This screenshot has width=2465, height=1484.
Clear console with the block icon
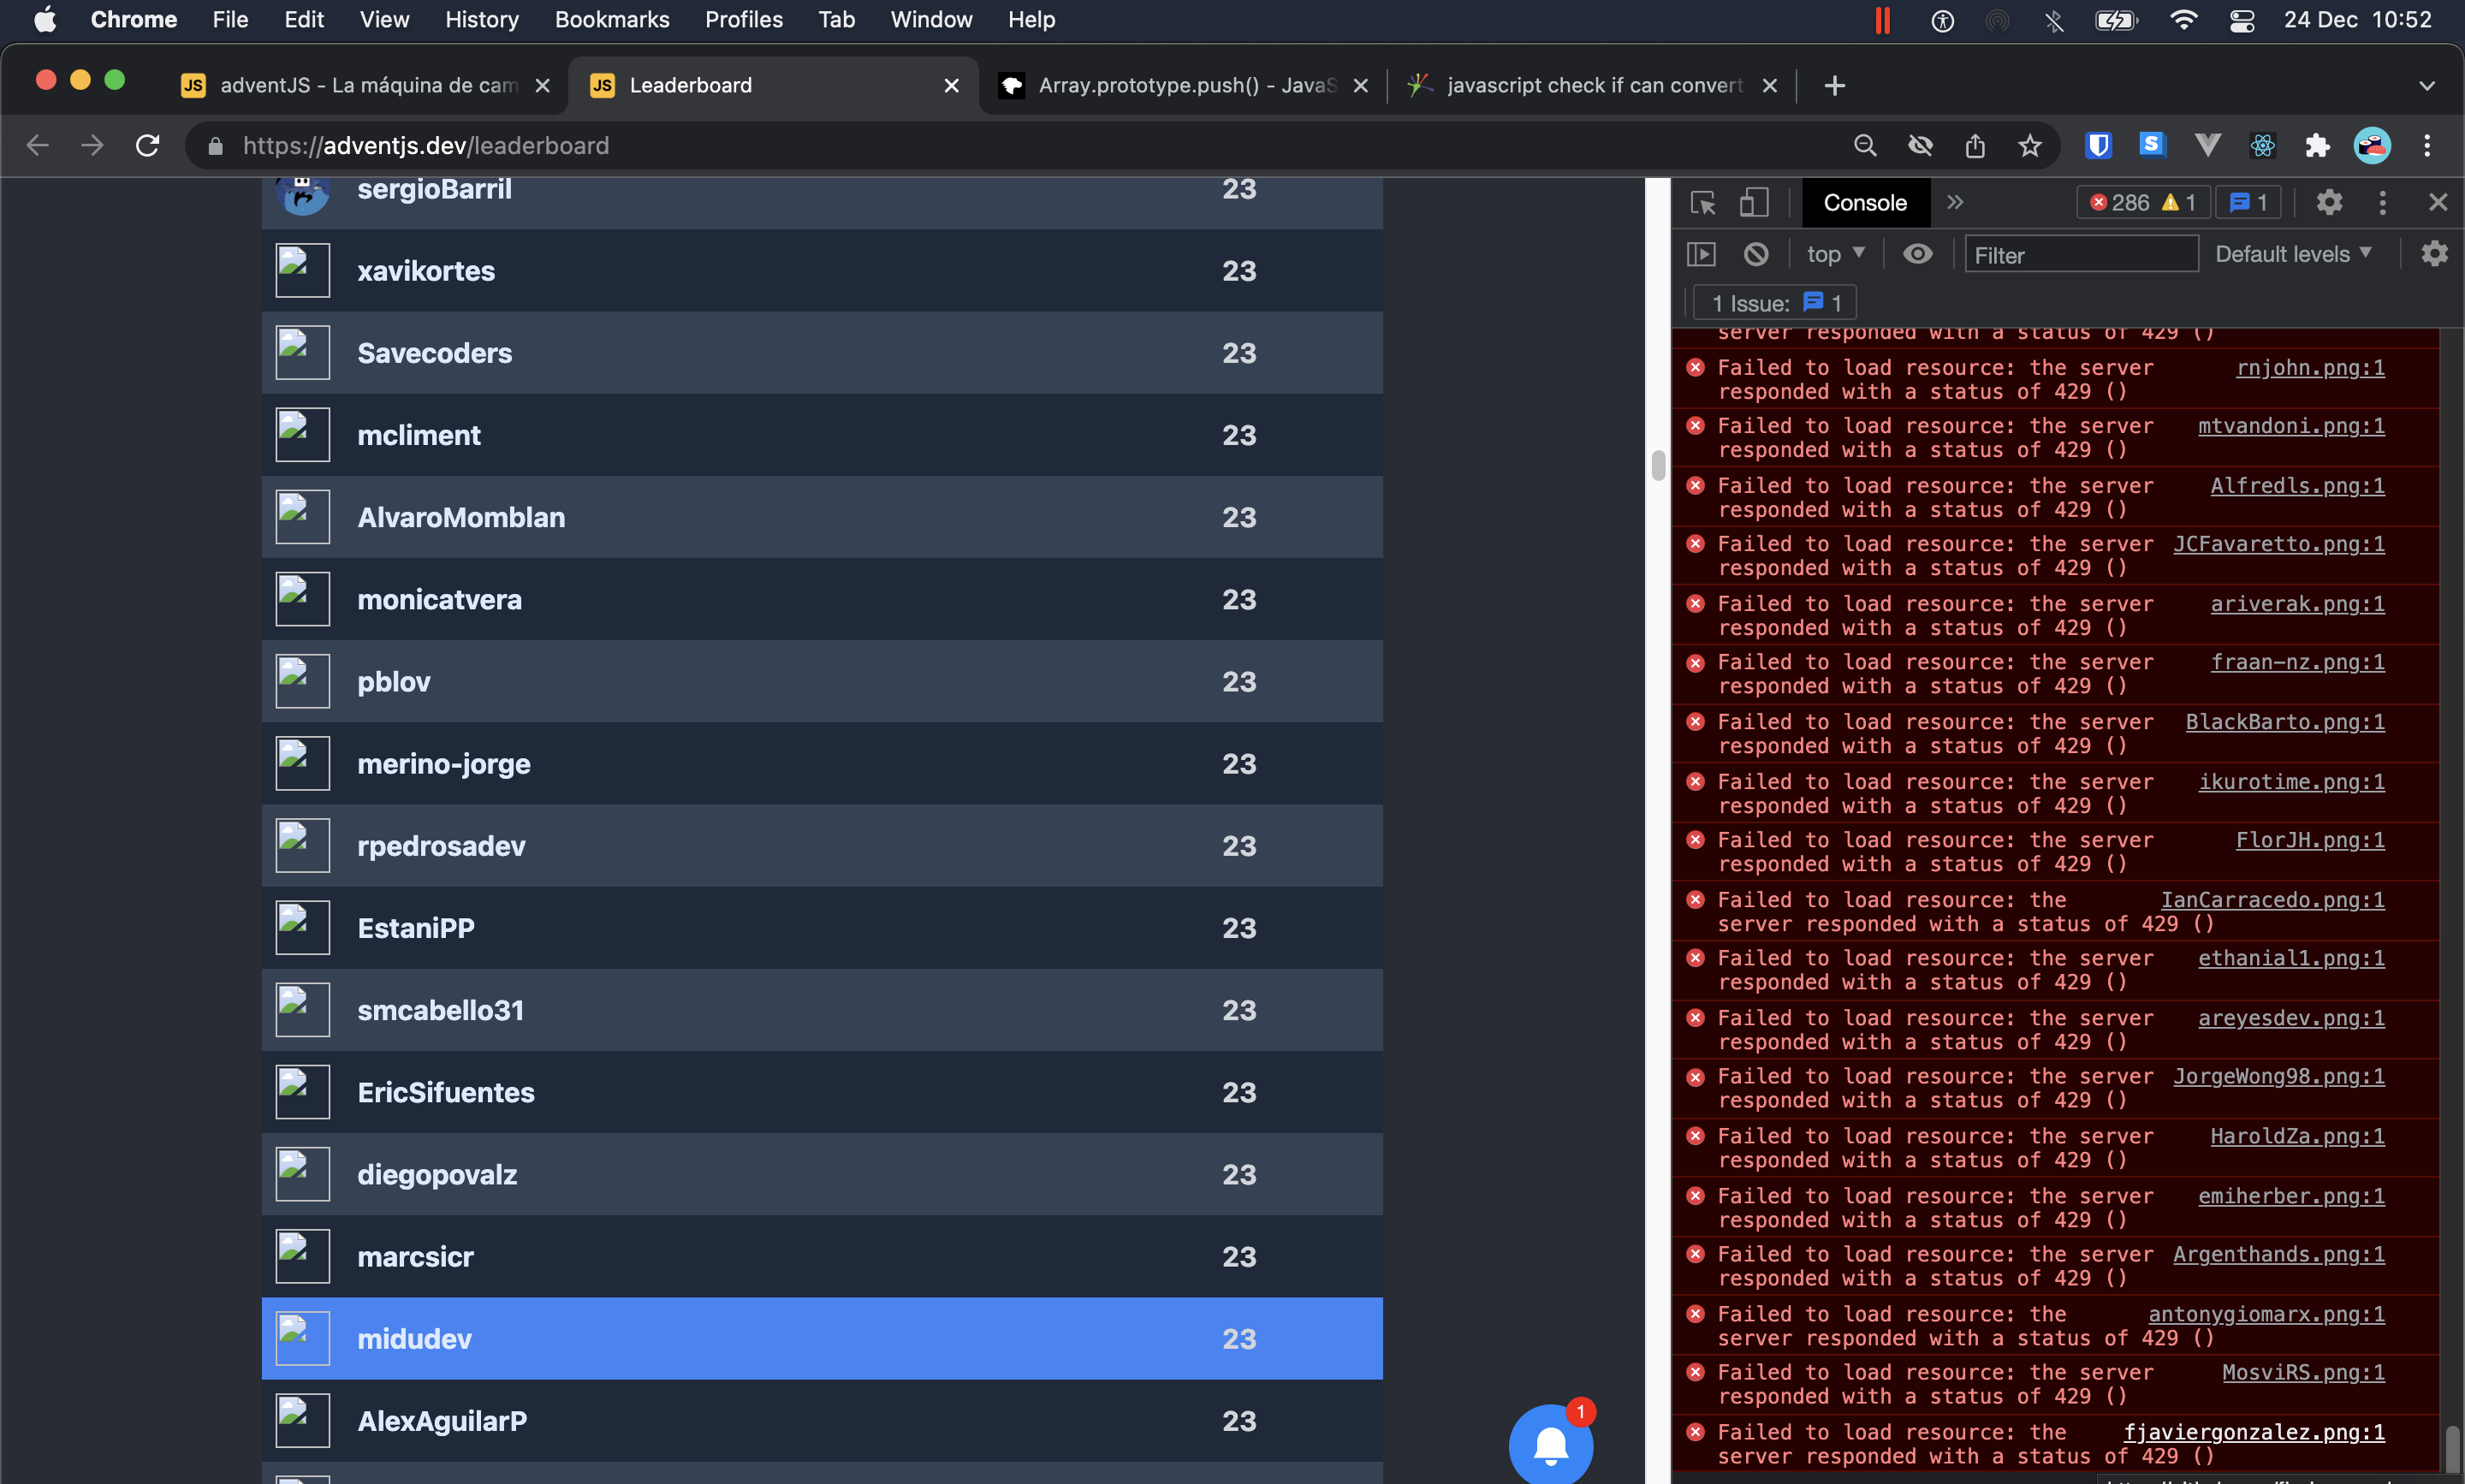point(1756,254)
